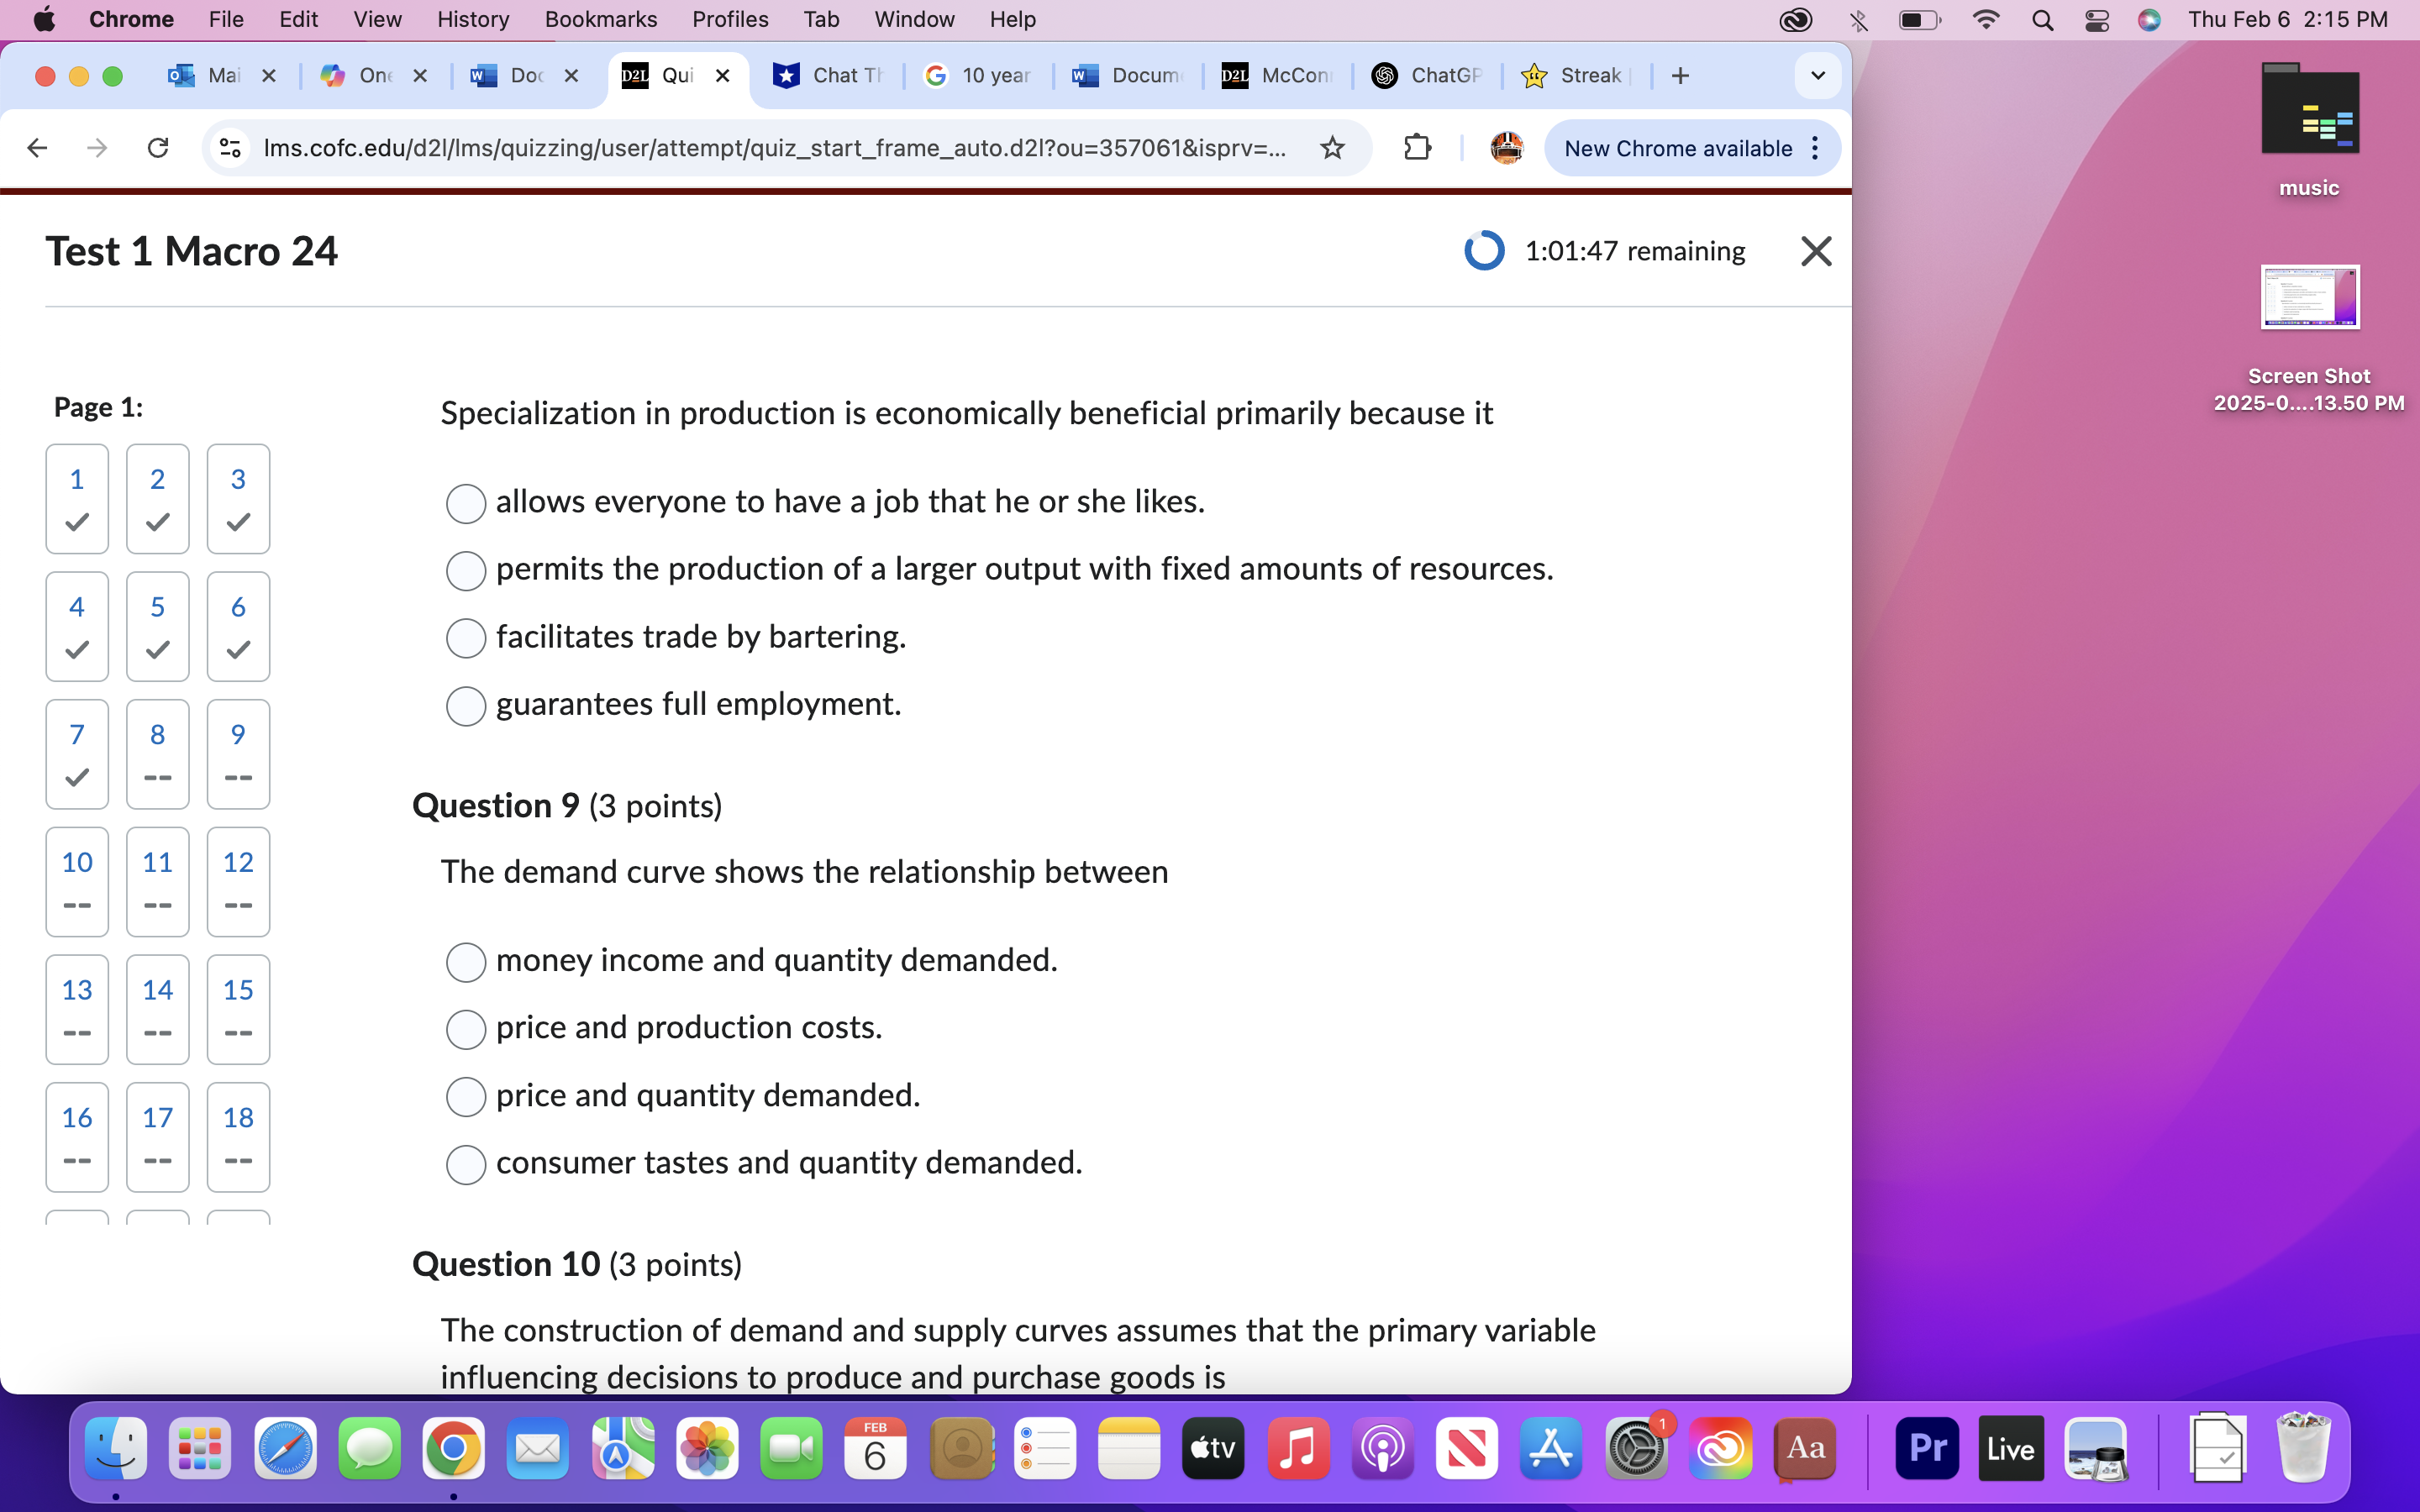This screenshot has height=1512, width=2420.
Task: Bookmark the current quiz page
Action: [x=1333, y=148]
